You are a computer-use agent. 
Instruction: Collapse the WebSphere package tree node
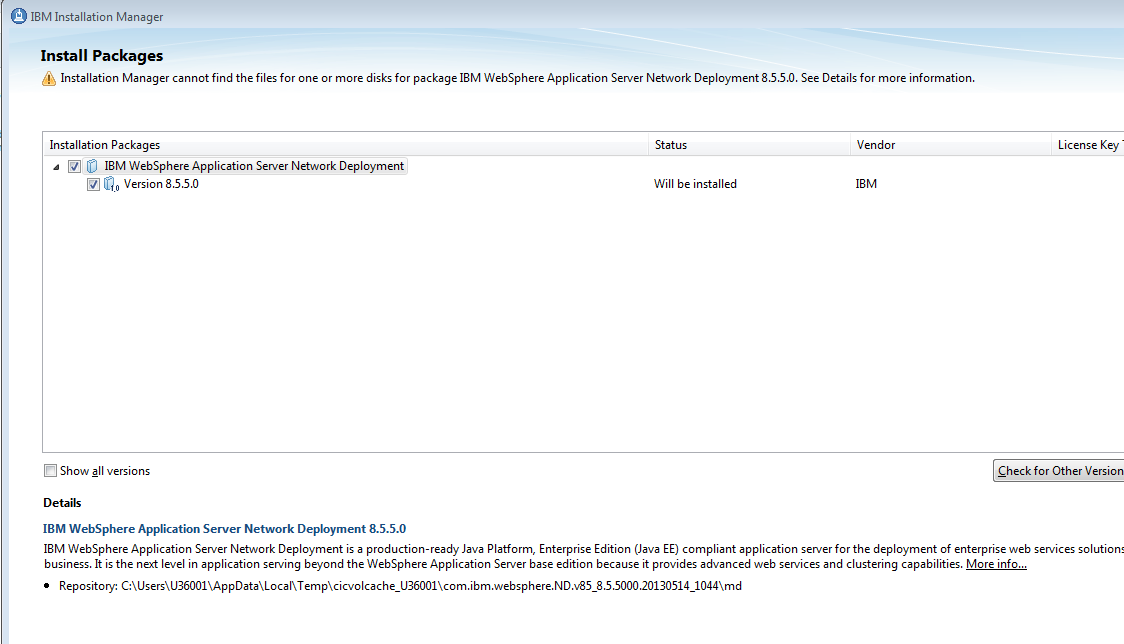(x=57, y=166)
